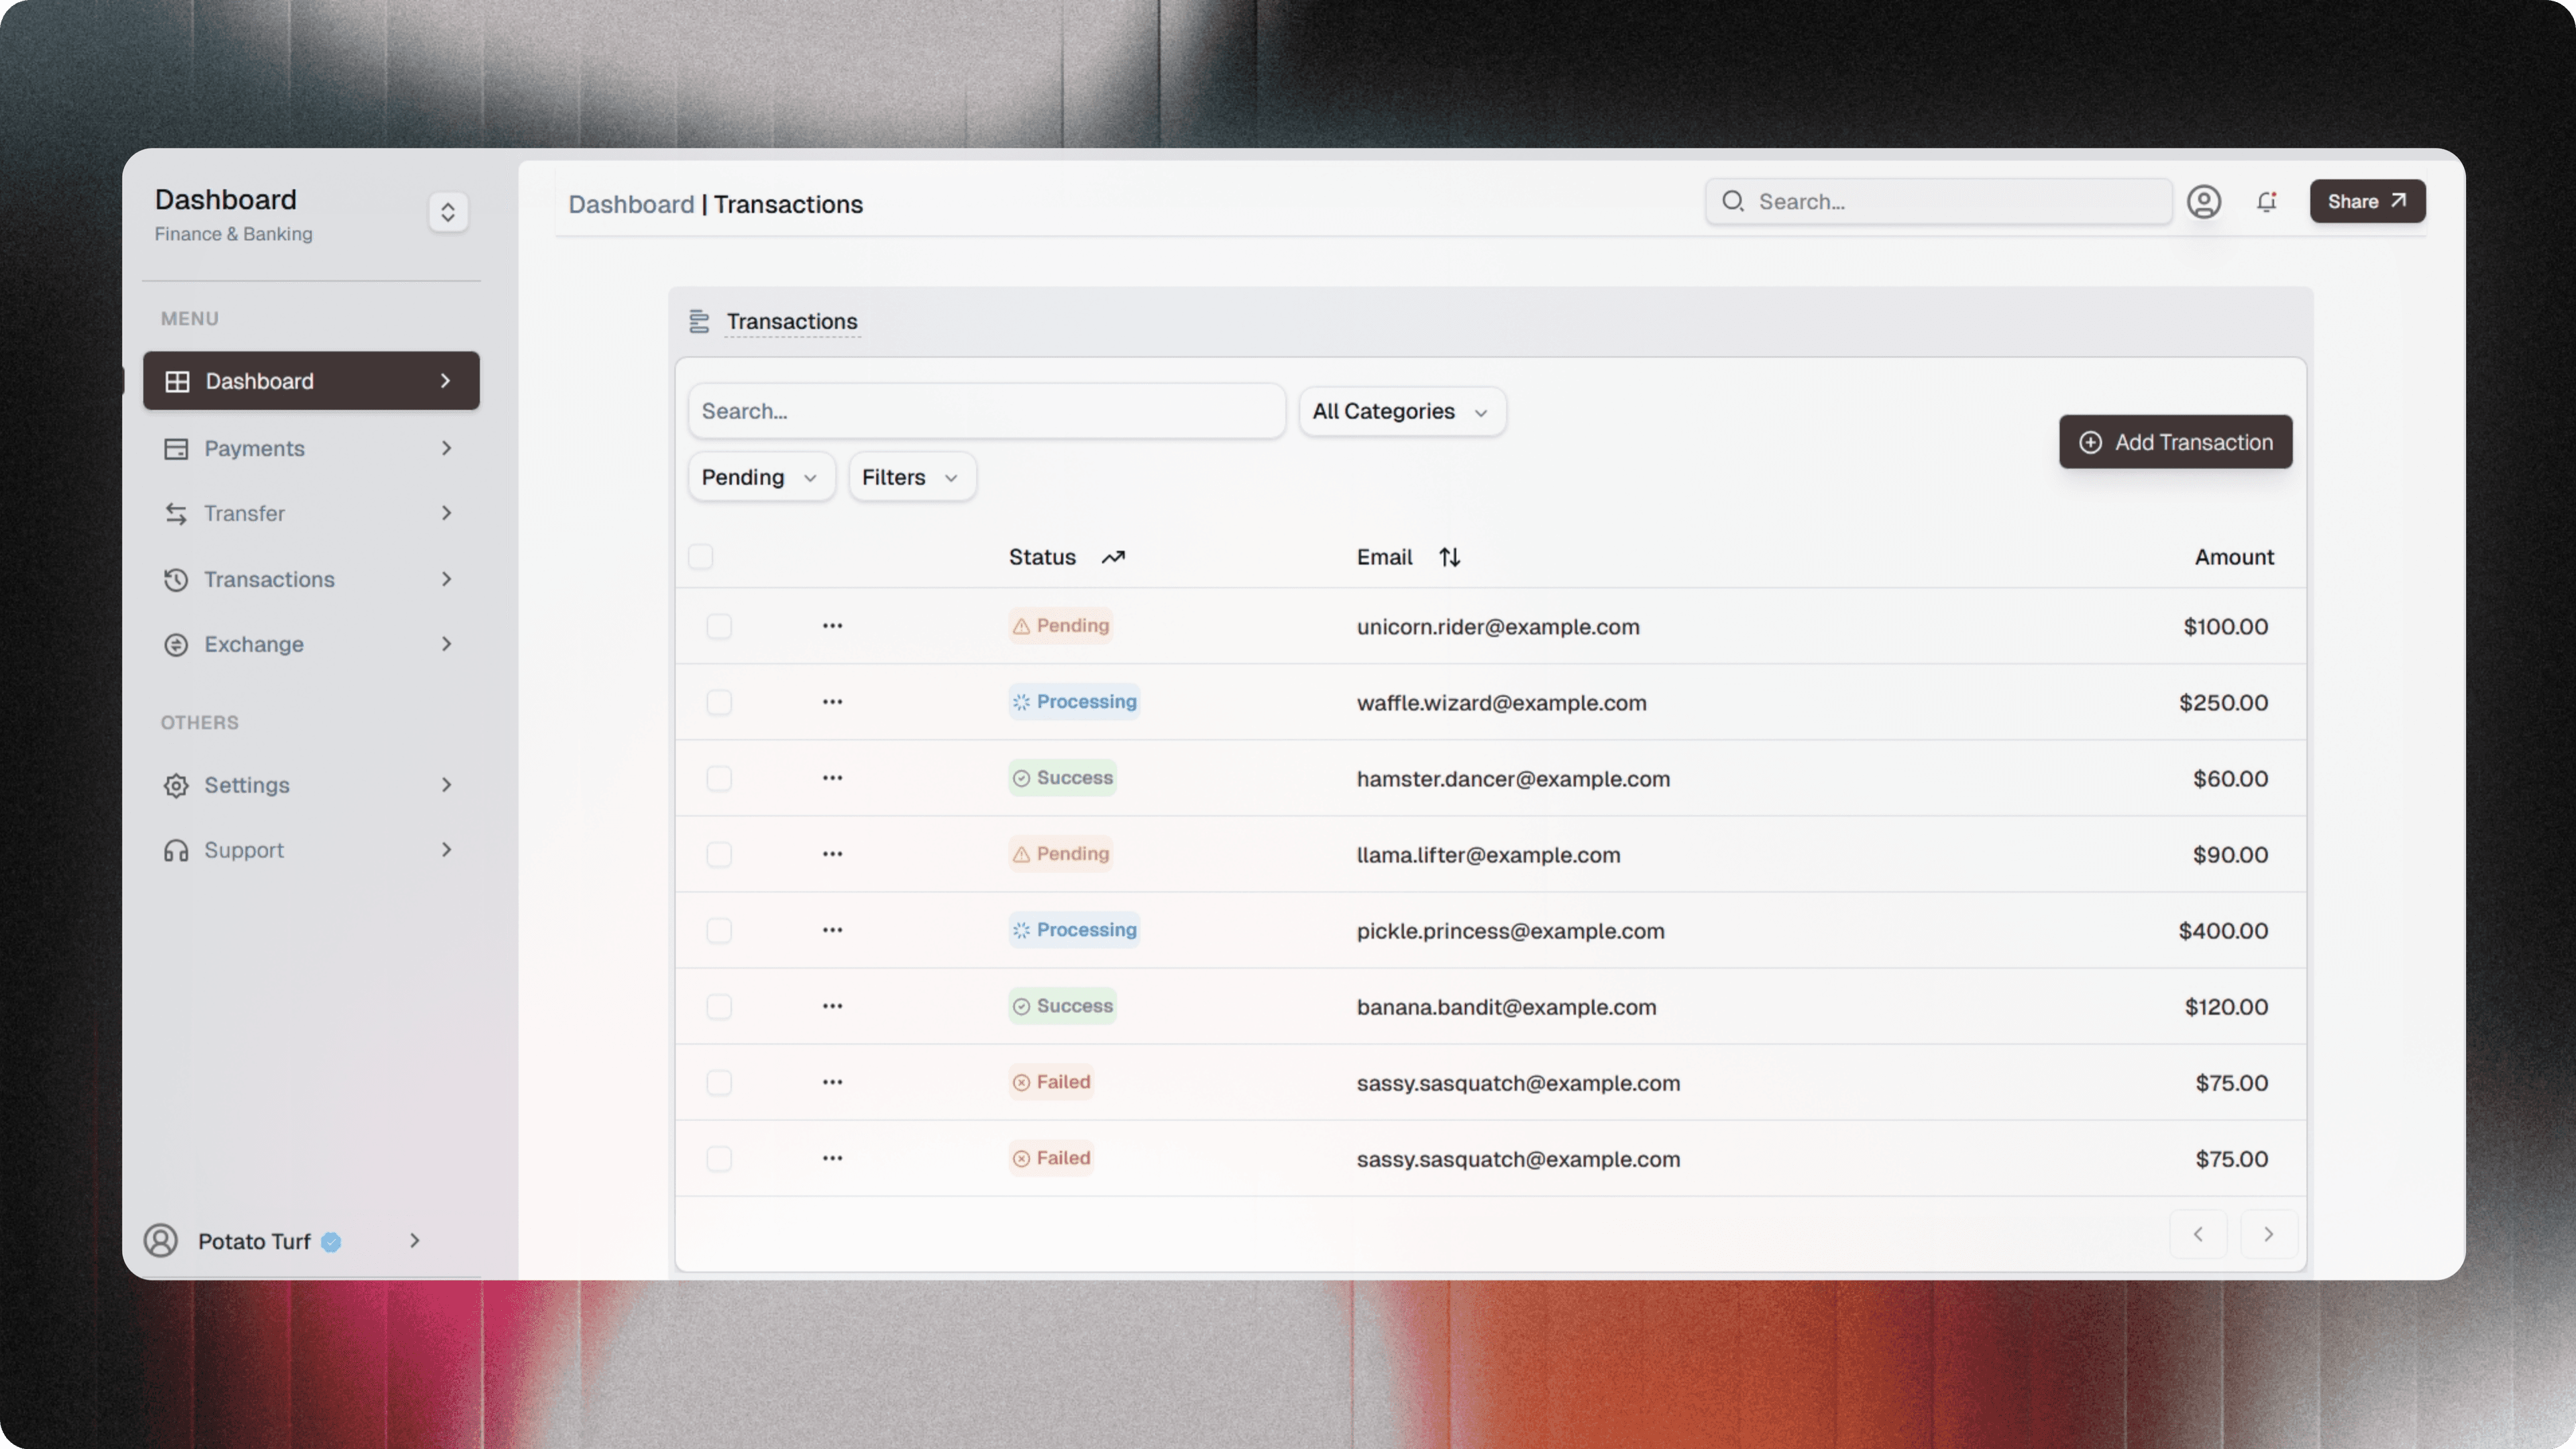
Task: Open notifications via the bell icon
Action: click(2267, 201)
